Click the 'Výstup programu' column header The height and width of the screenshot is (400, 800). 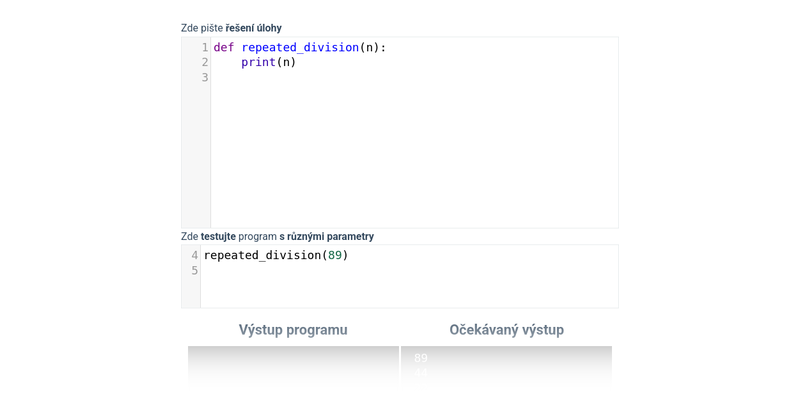pyautogui.click(x=293, y=330)
